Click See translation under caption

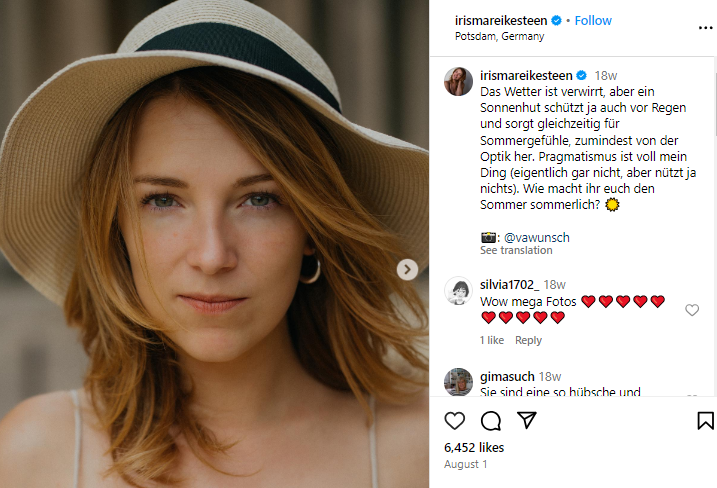[x=516, y=250]
